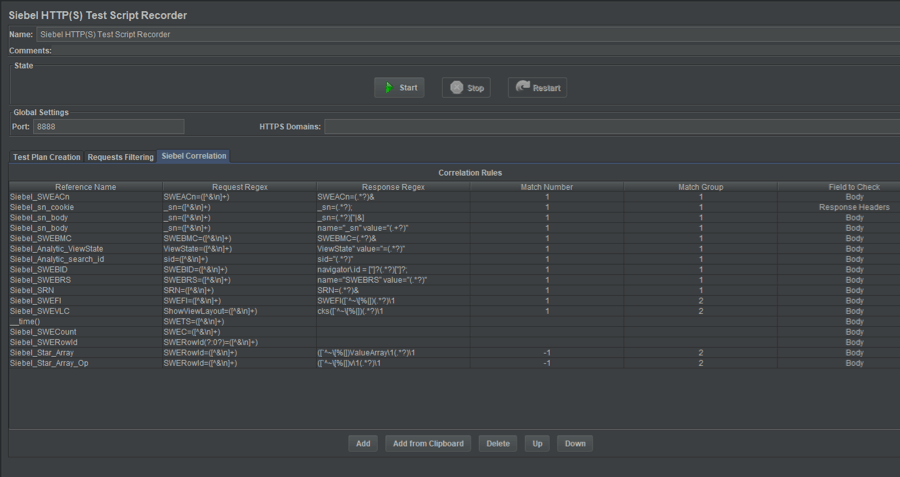Screen dimensions: 900x477
Task: Focus the Comments field
Action: (476, 51)
